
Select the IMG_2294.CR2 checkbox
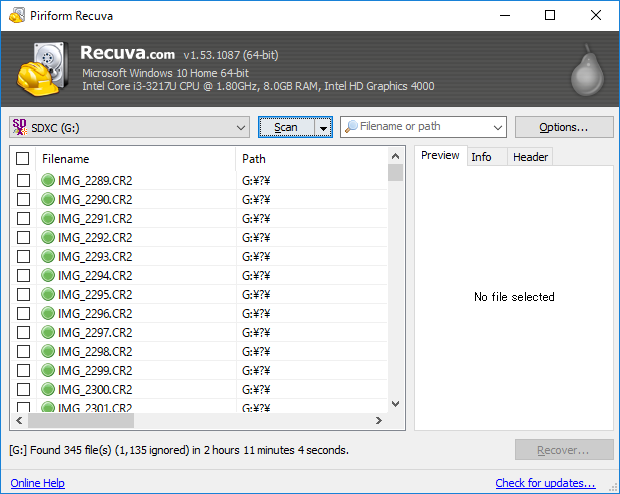(x=23, y=275)
